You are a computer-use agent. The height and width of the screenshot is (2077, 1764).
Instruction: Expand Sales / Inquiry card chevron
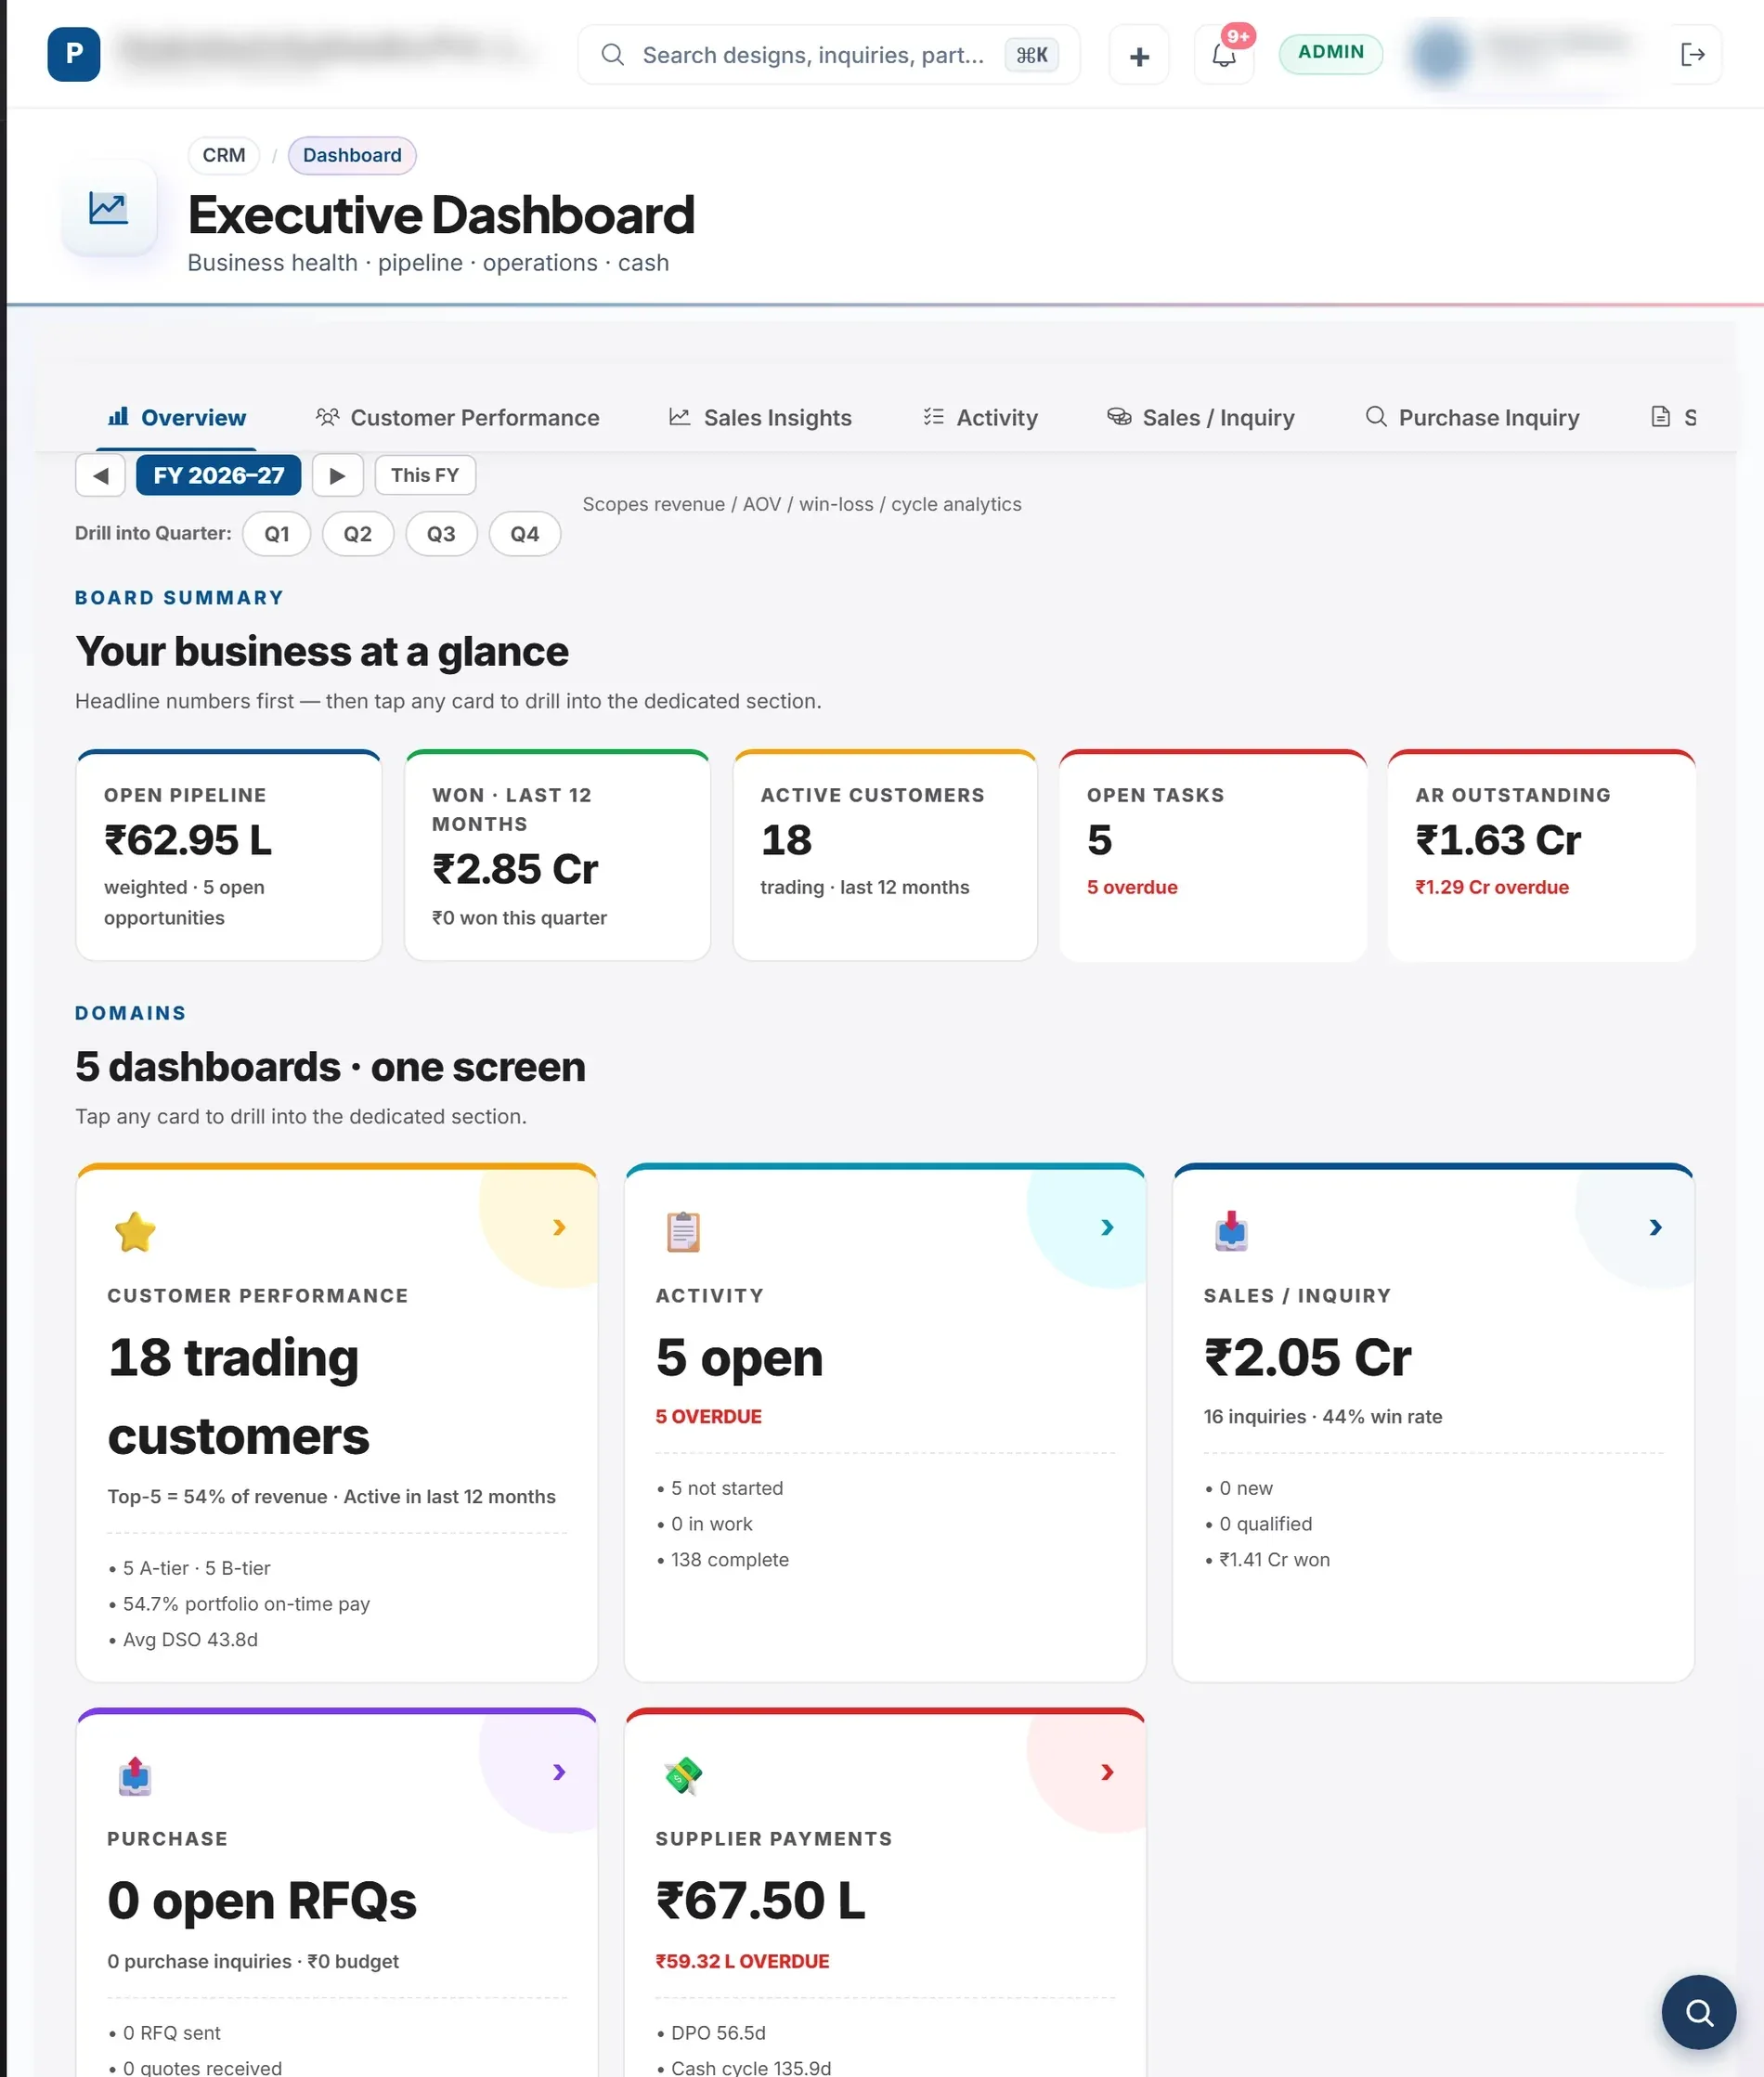tap(1655, 1227)
